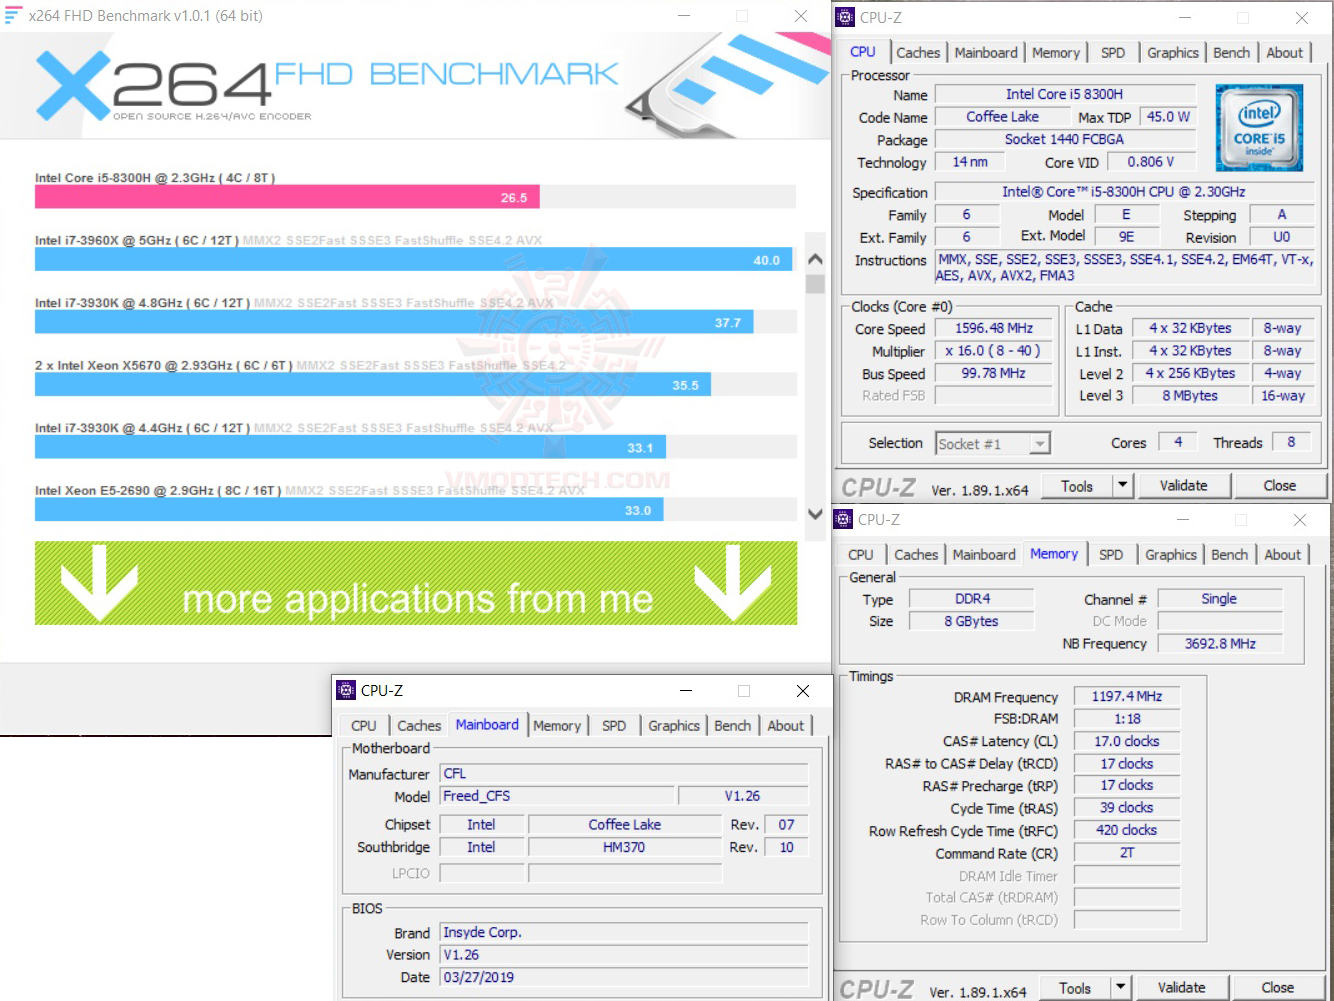Click the CPU-Z icon in the top window title bar
This screenshot has width=1334, height=1001.
coord(845,17)
